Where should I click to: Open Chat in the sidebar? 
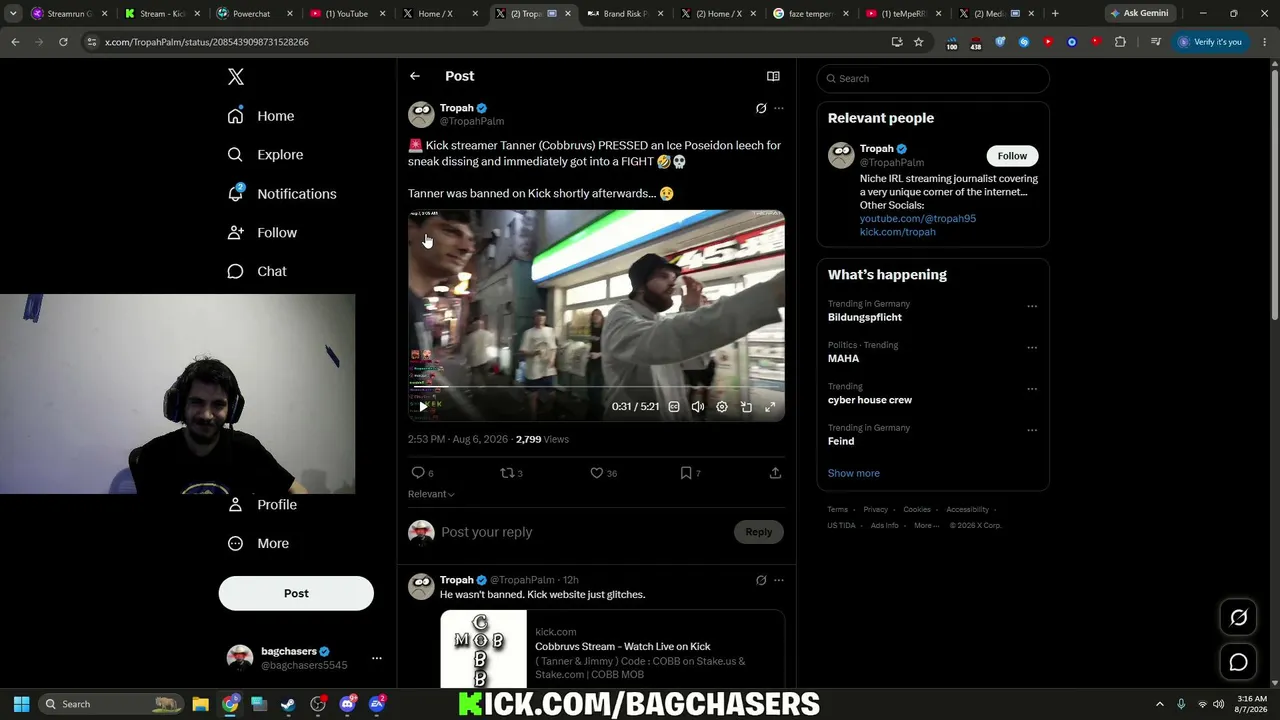[257, 272]
